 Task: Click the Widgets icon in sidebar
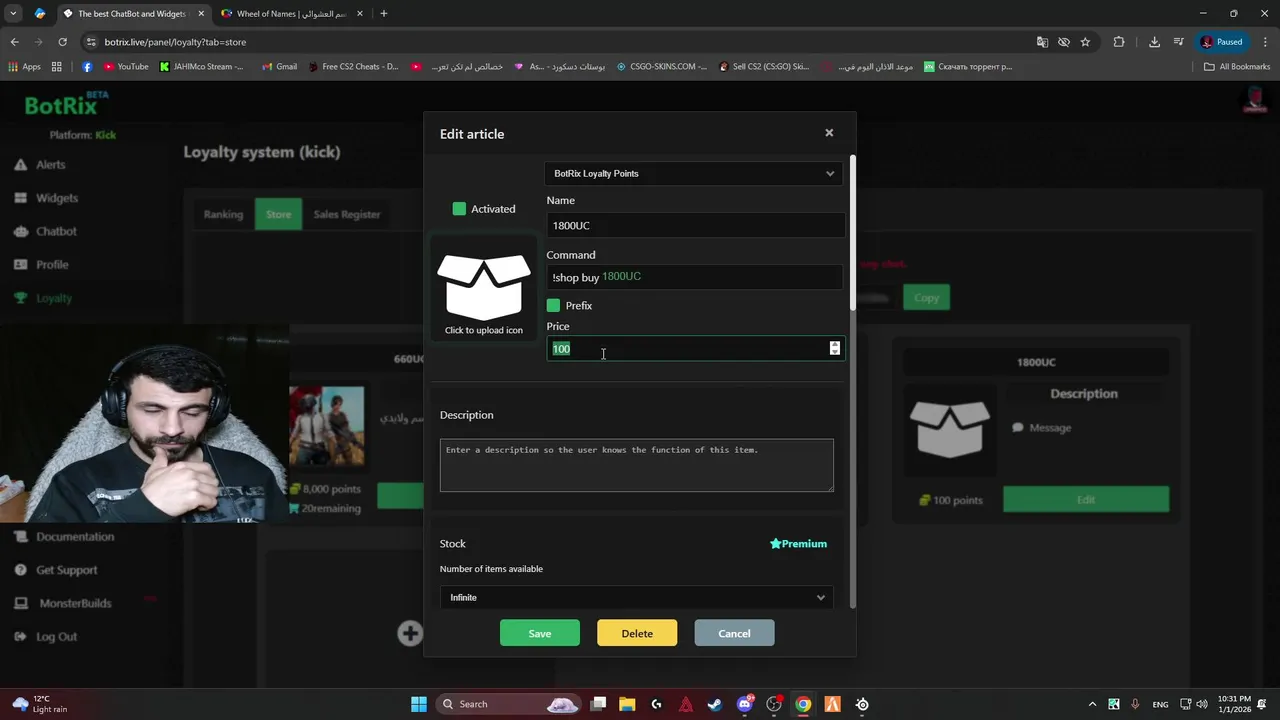pyautogui.click(x=20, y=198)
